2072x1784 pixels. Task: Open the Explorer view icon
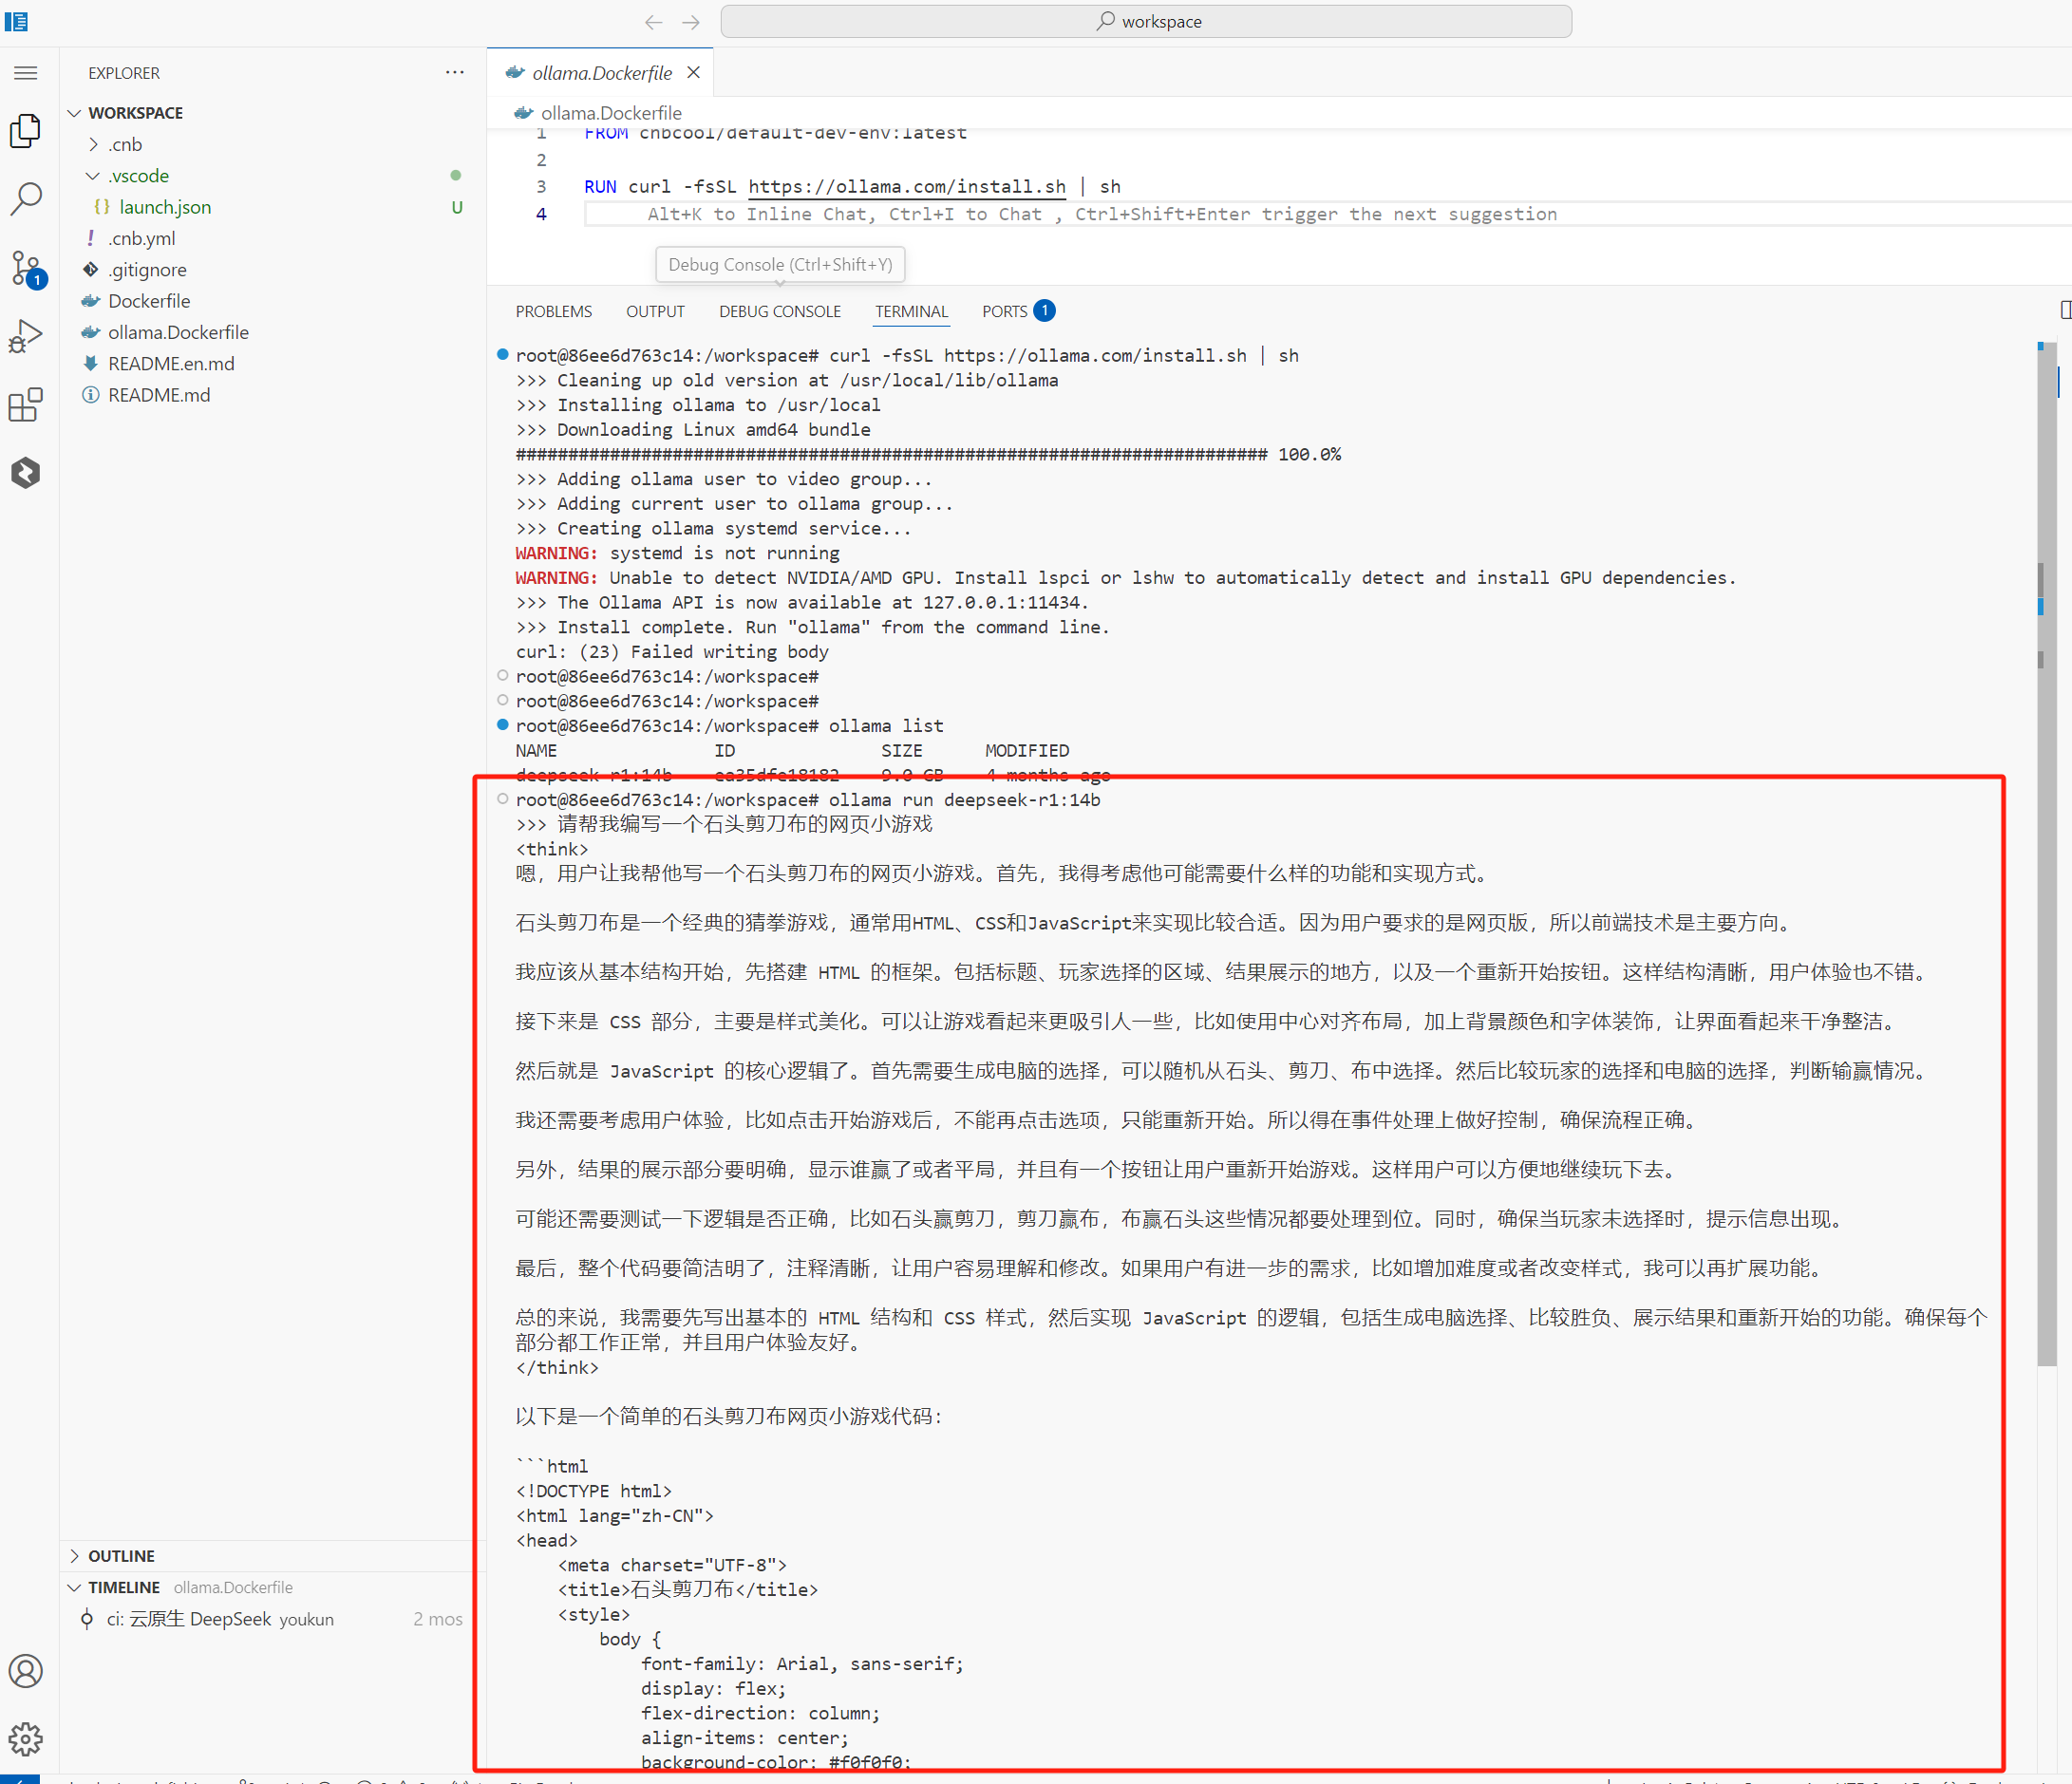26,131
